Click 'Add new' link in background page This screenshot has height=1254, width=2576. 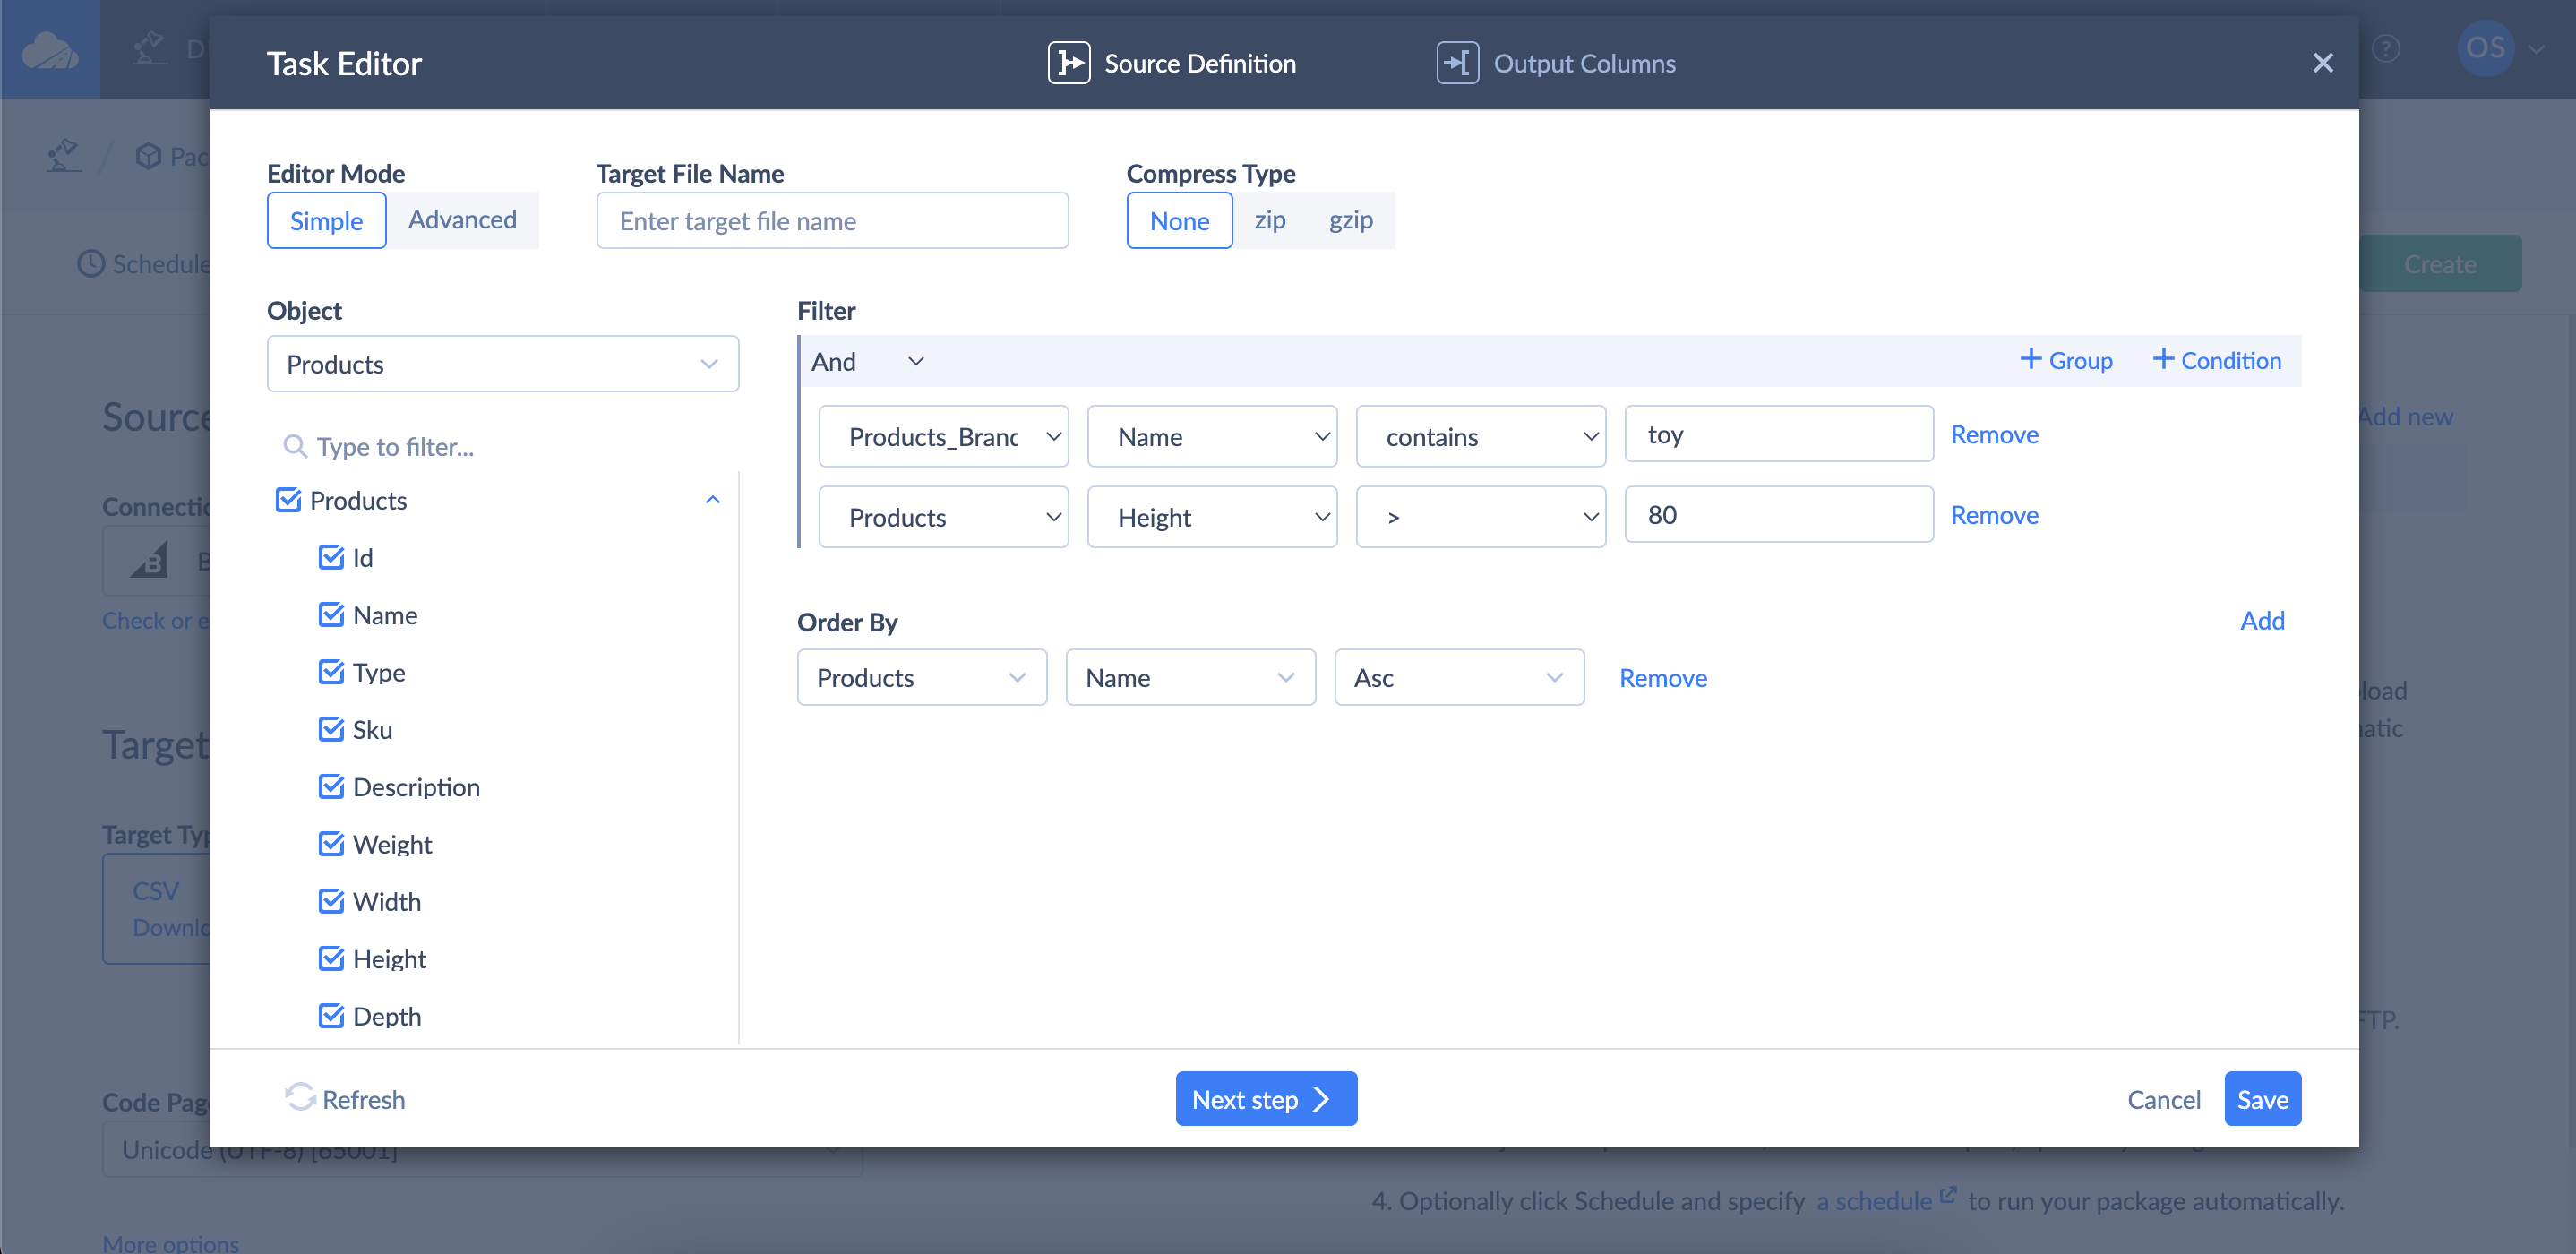click(x=2405, y=416)
